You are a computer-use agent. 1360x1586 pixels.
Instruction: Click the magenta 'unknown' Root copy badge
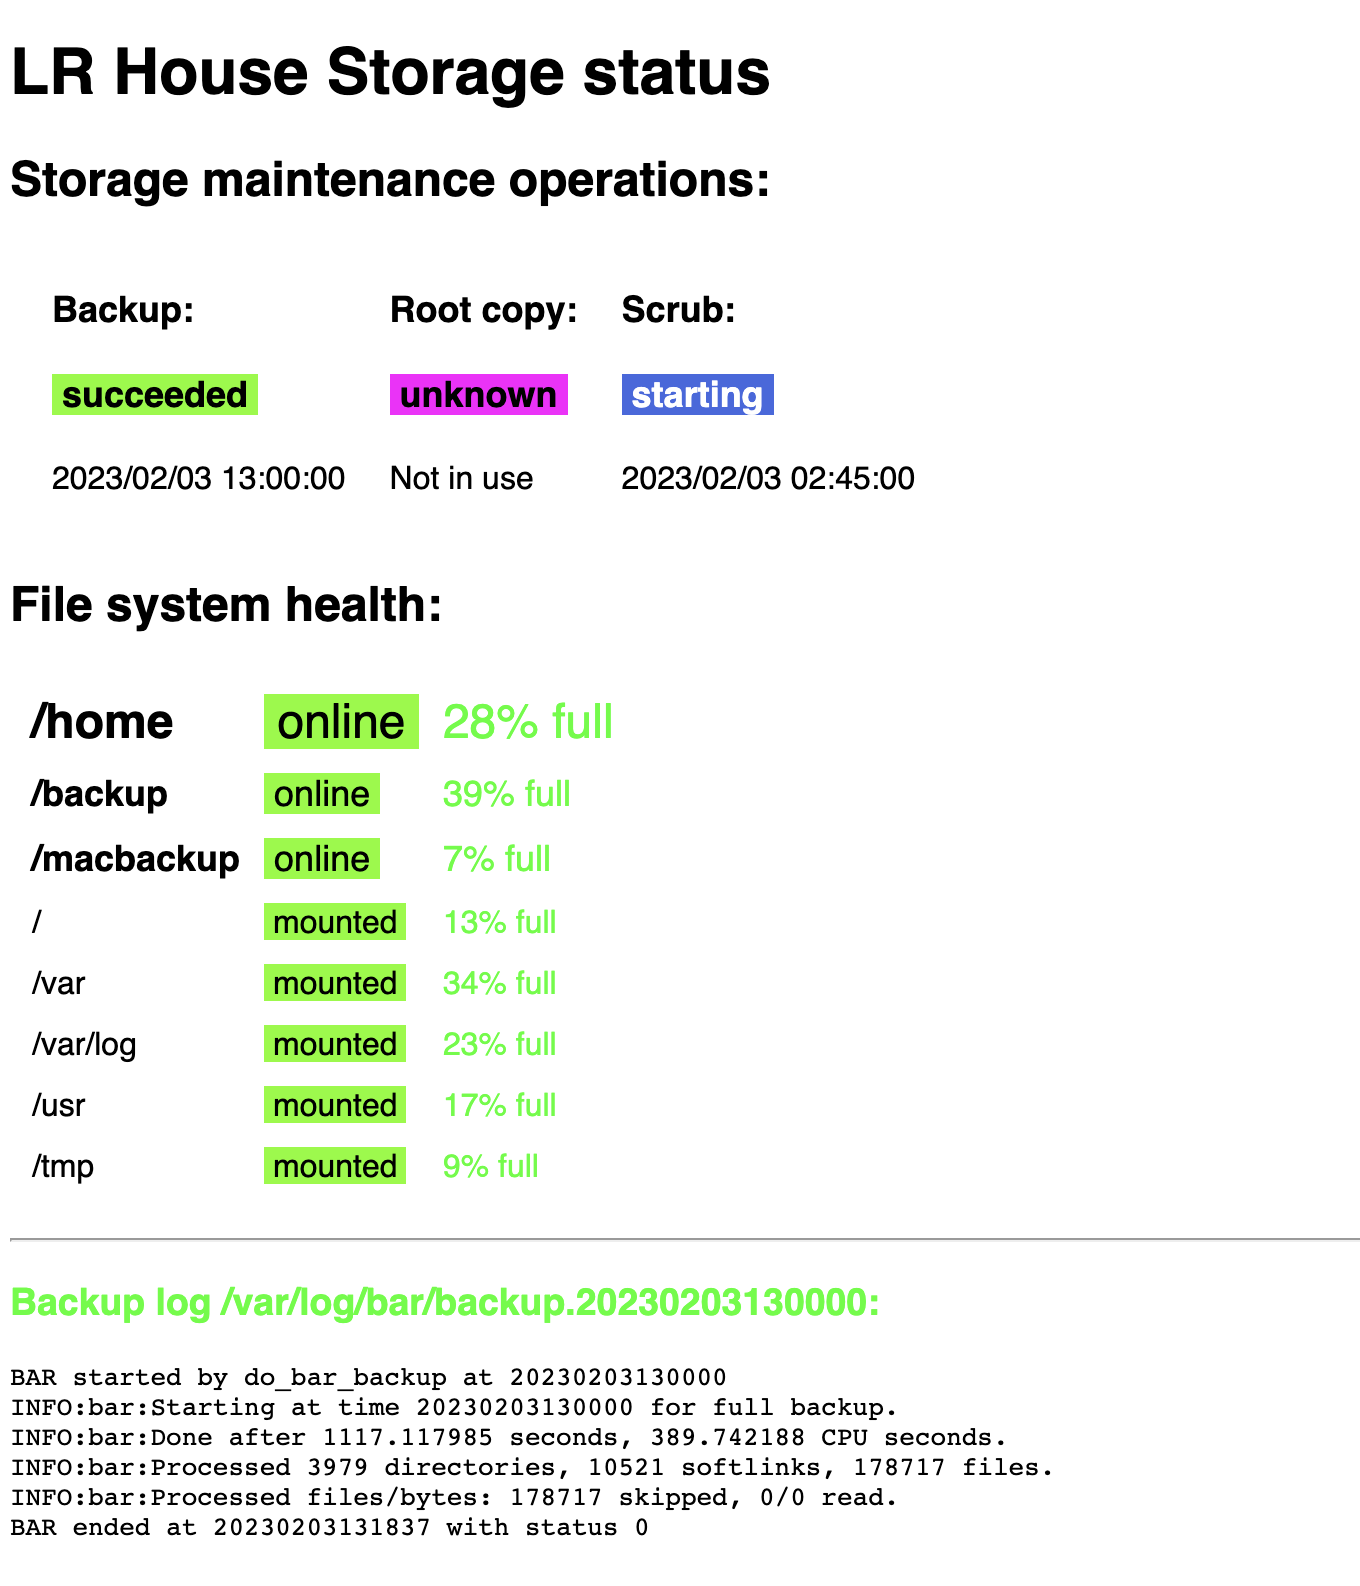point(478,395)
